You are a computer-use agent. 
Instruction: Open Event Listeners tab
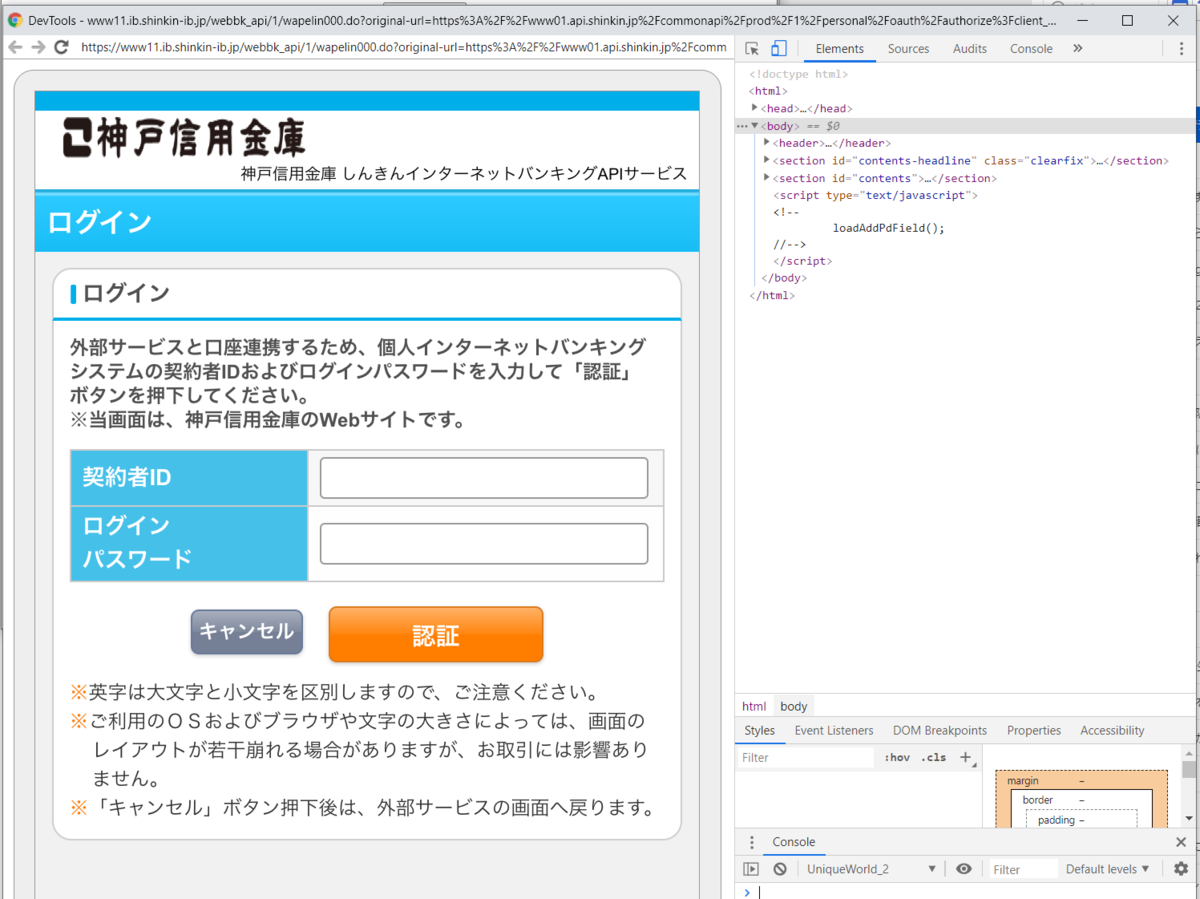[834, 730]
